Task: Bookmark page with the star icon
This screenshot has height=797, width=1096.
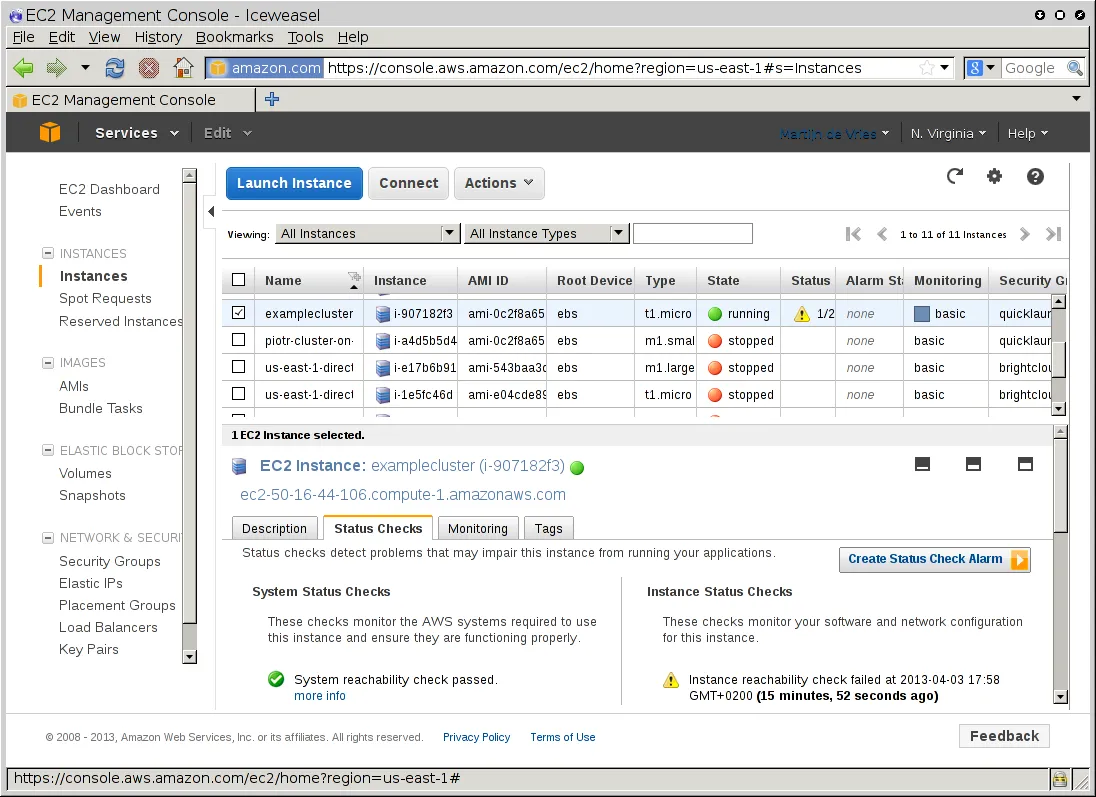Action: tap(926, 68)
